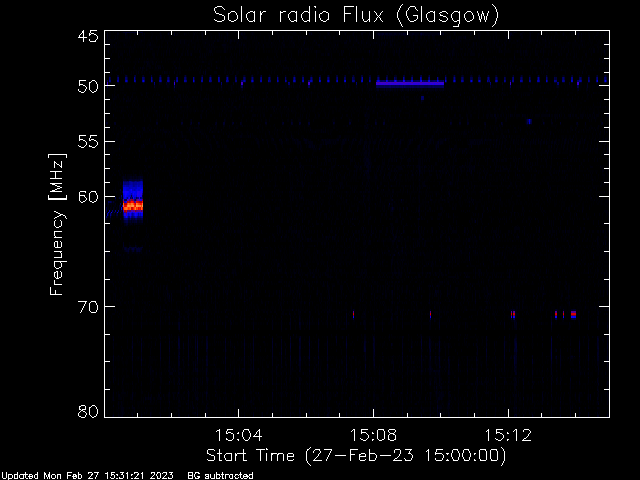The image size is (640, 480).
Task: Click the '15:04' time tick label
Action: [238, 435]
